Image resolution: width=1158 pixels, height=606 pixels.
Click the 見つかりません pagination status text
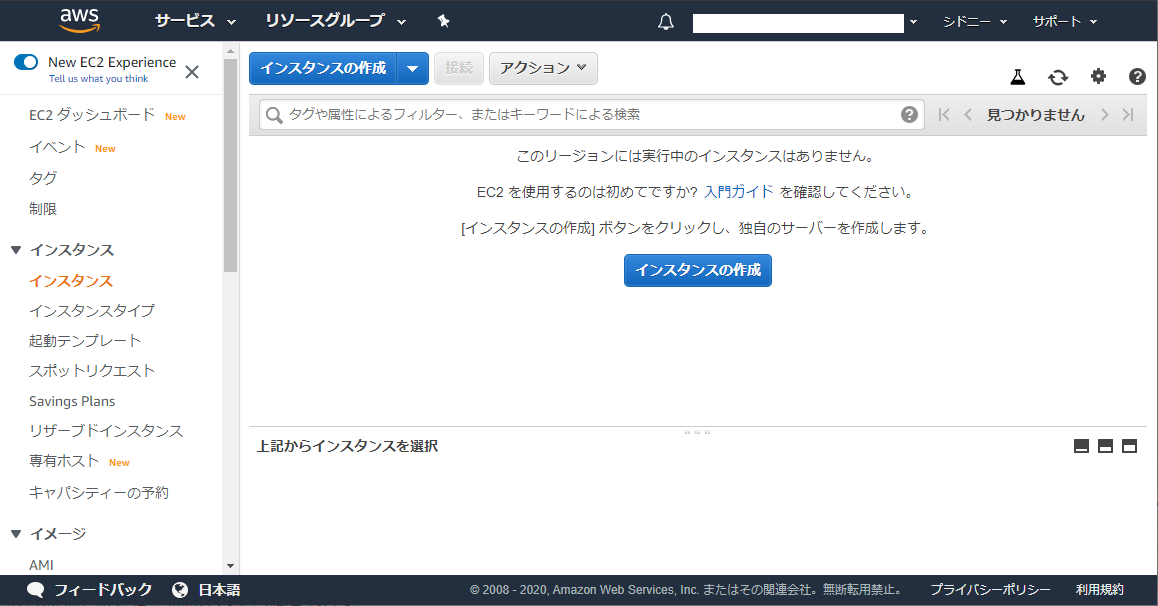click(x=1035, y=114)
